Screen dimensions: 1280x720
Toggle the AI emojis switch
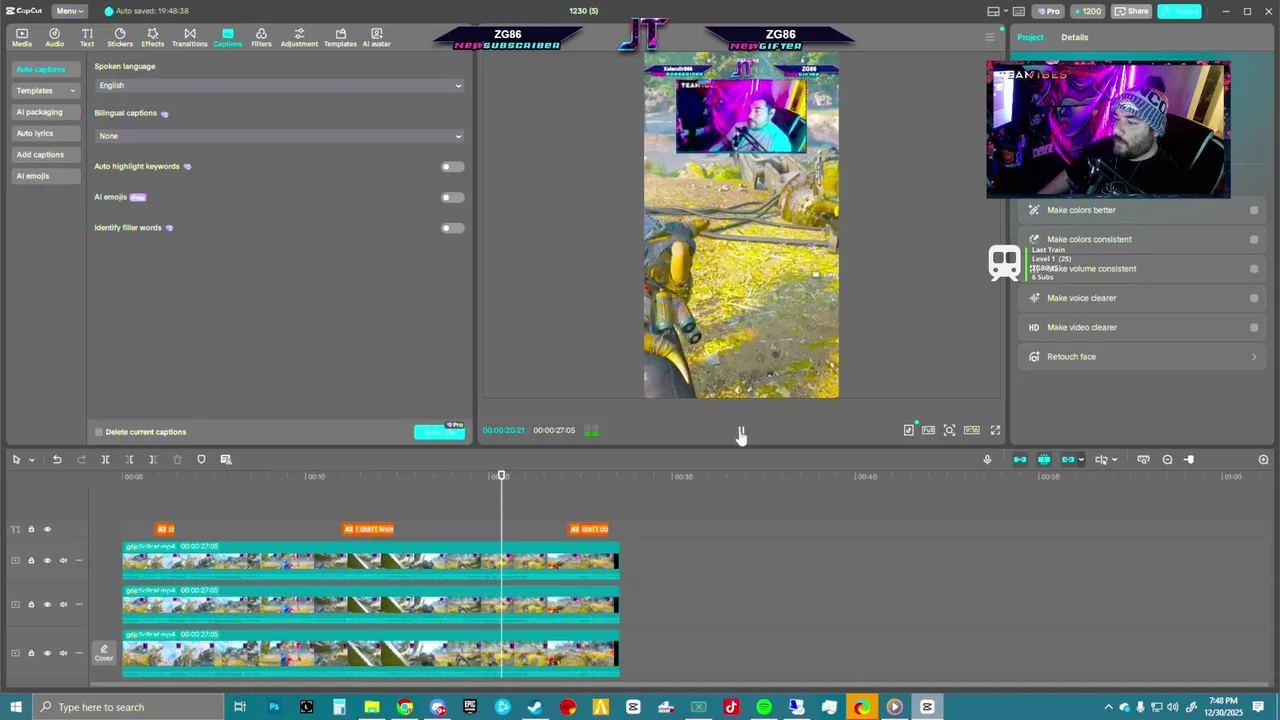[452, 197]
